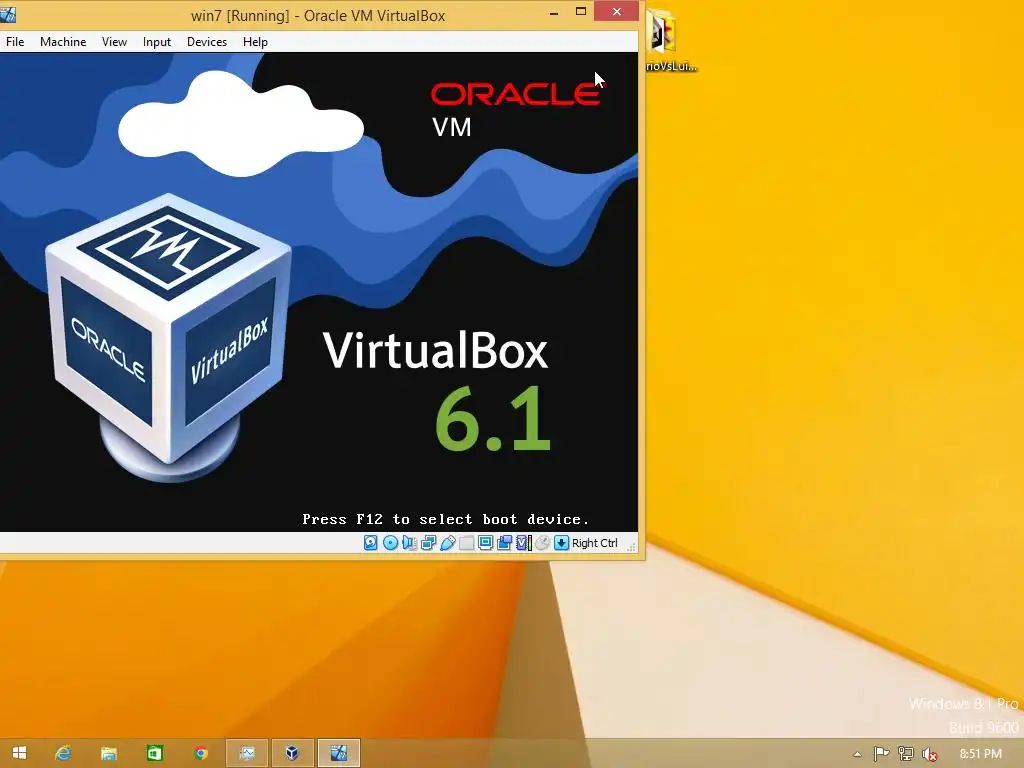This screenshot has width=1024, height=768.
Task: Open the Machine menu
Action: click(63, 42)
